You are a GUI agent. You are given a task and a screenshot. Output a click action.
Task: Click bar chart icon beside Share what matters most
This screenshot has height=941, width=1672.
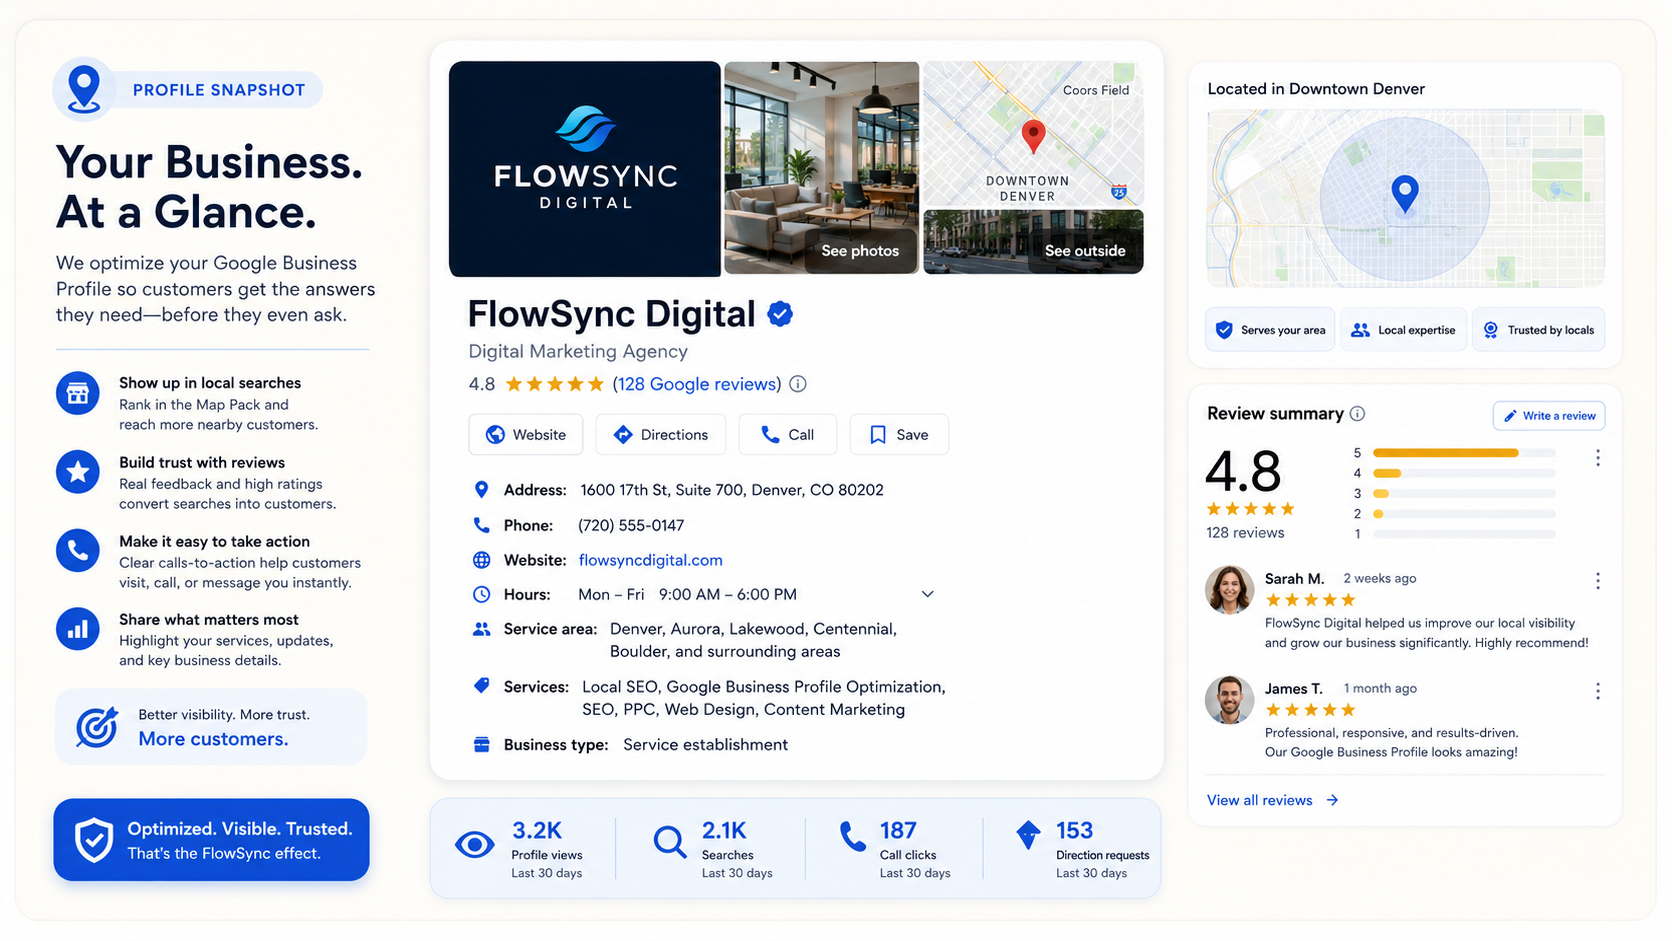pos(78,629)
